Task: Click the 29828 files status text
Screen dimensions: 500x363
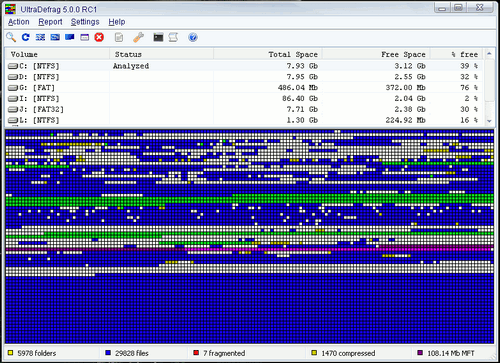Action: click(x=132, y=353)
